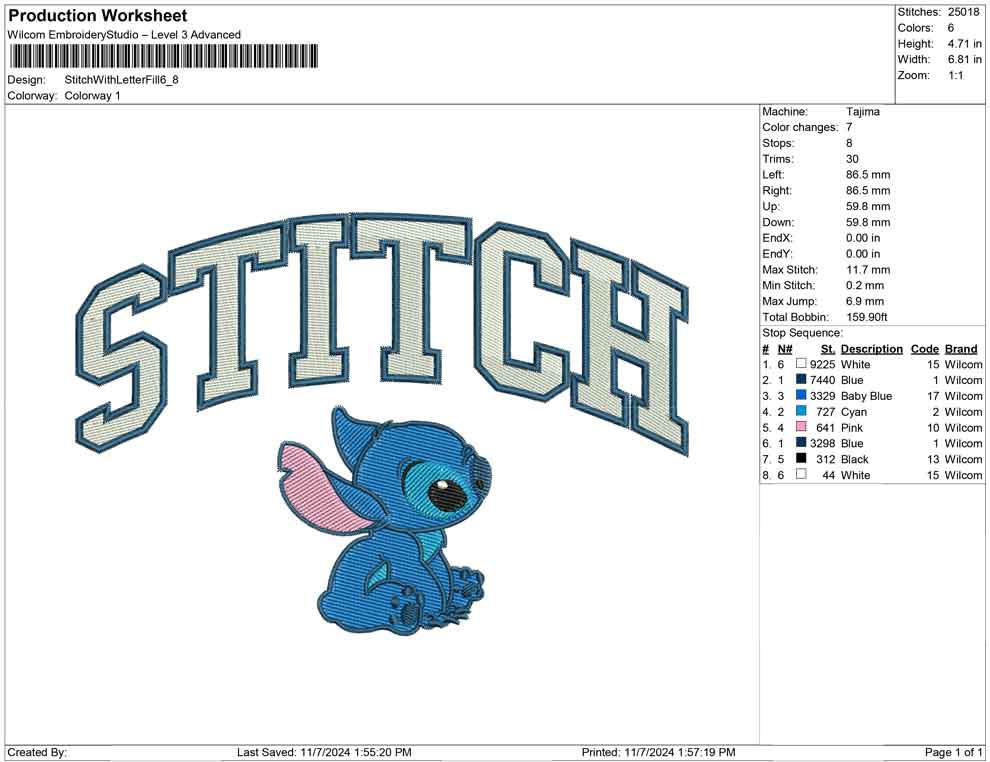Click the 'Black' description text
This screenshot has height=762, width=990.
coord(855,459)
